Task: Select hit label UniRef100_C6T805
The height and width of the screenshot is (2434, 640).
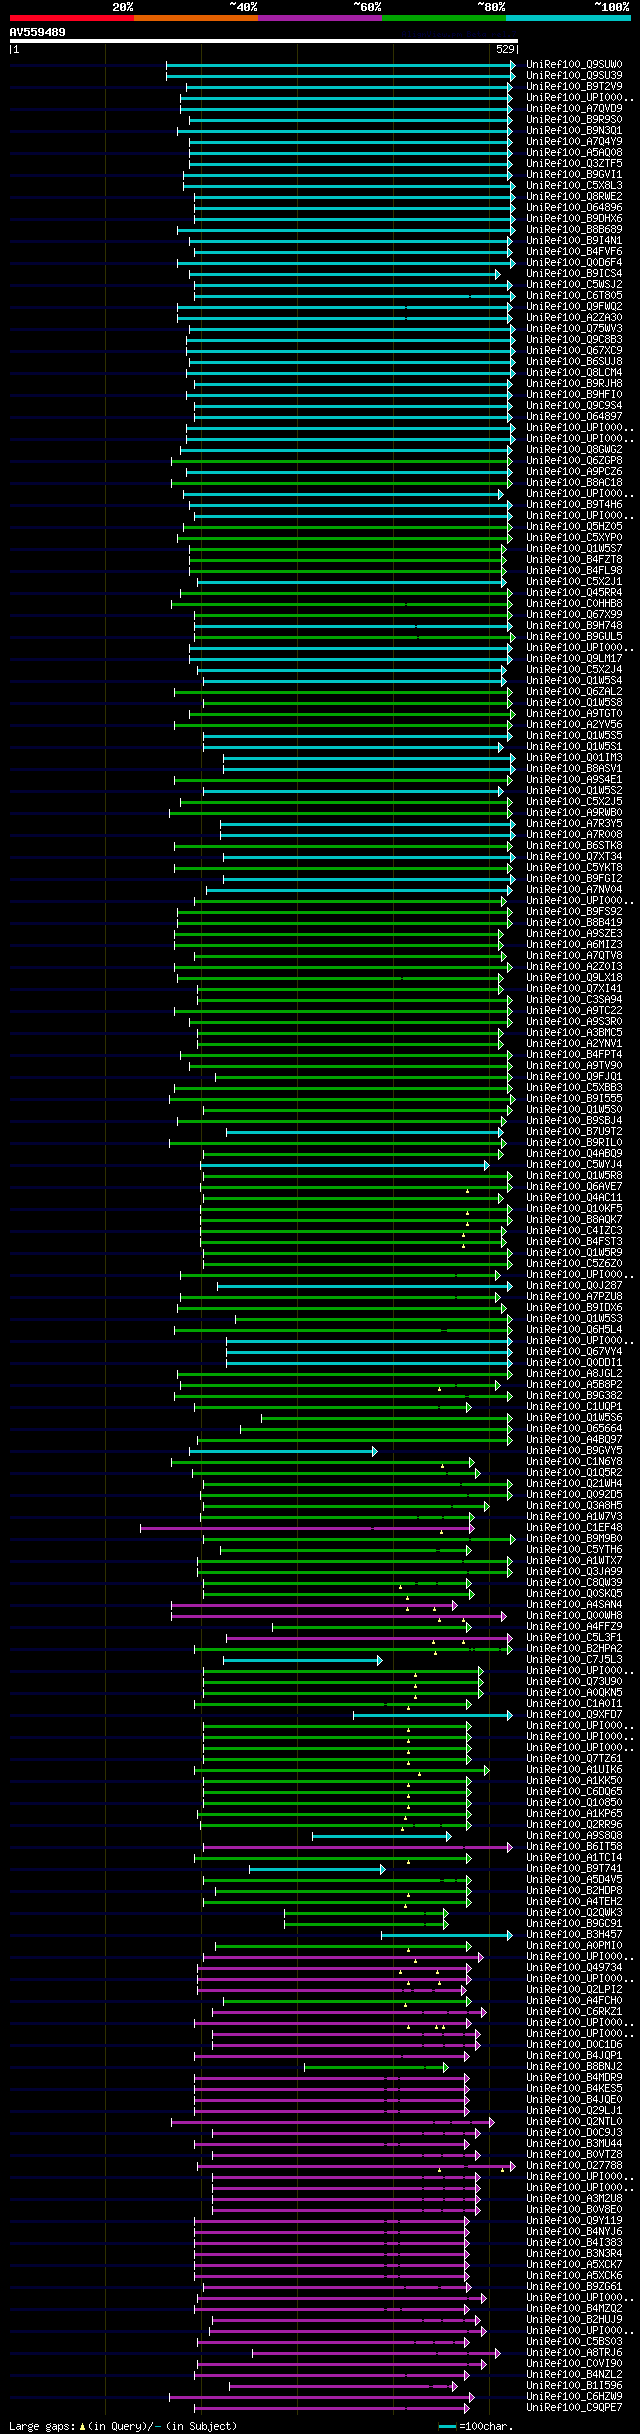Action: coord(574,296)
